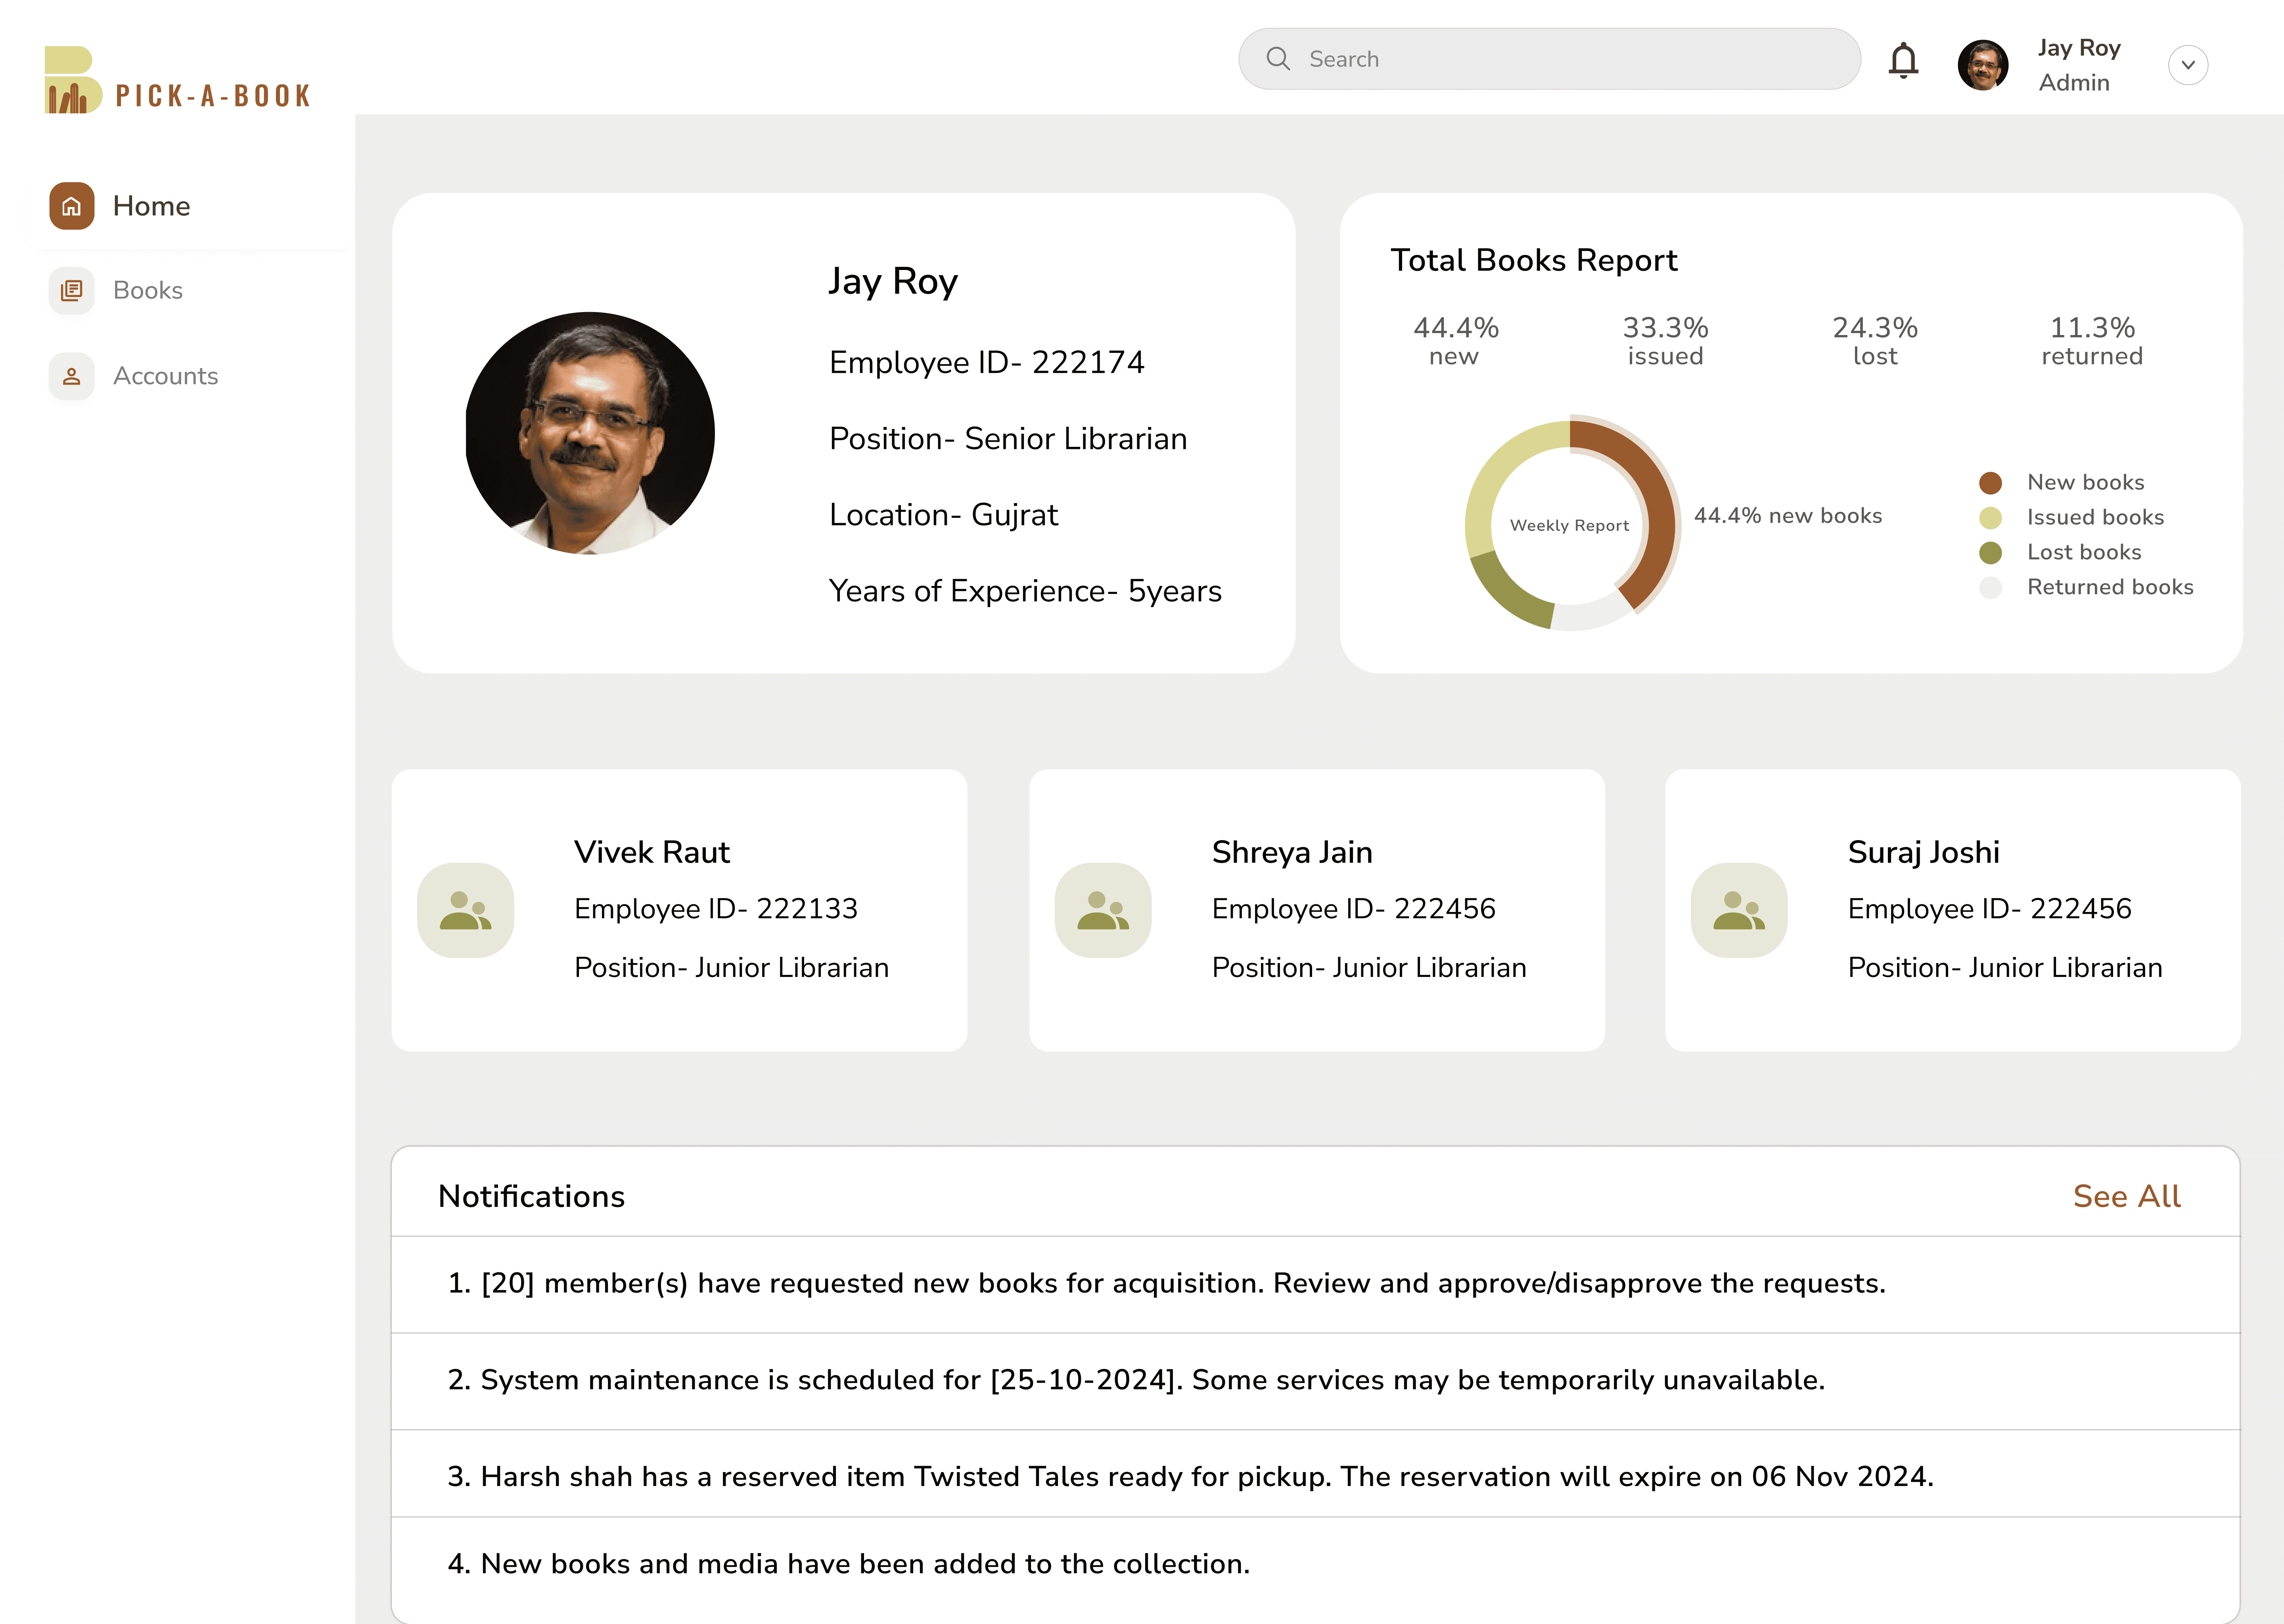Click the Accounts sidebar icon
The width and height of the screenshot is (2284, 1624).
[72, 376]
